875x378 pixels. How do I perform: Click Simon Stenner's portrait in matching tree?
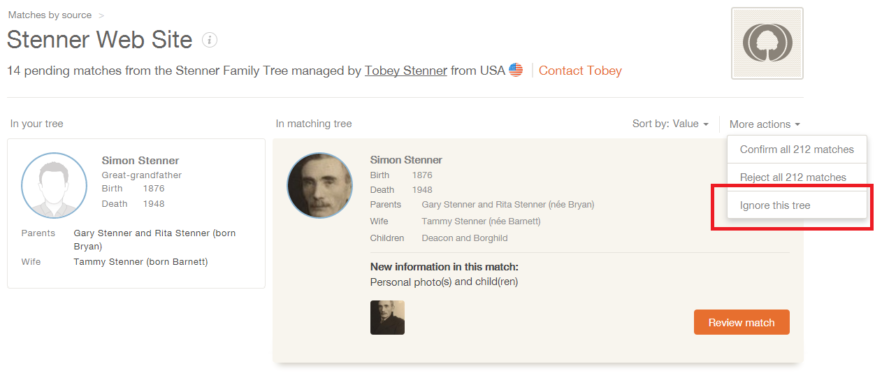pos(320,185)
